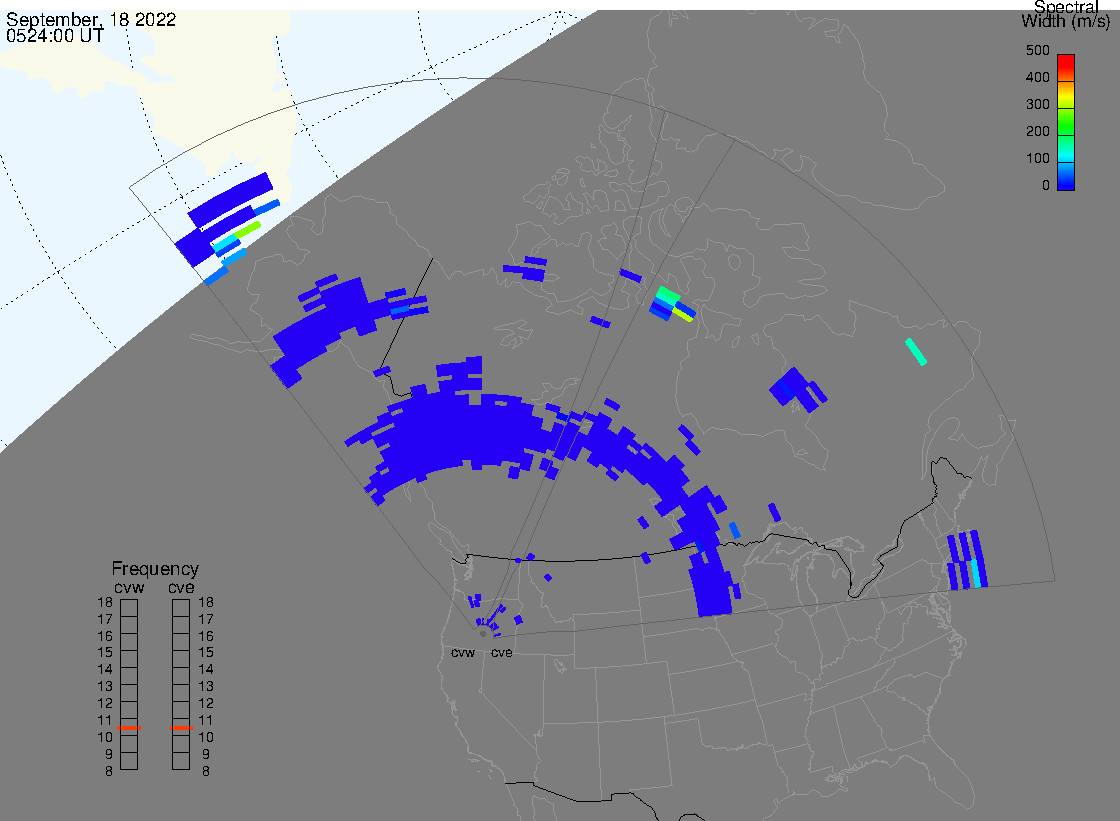Click the isolated teal diagonal stripe over eastern Canada

pos(916,352)
